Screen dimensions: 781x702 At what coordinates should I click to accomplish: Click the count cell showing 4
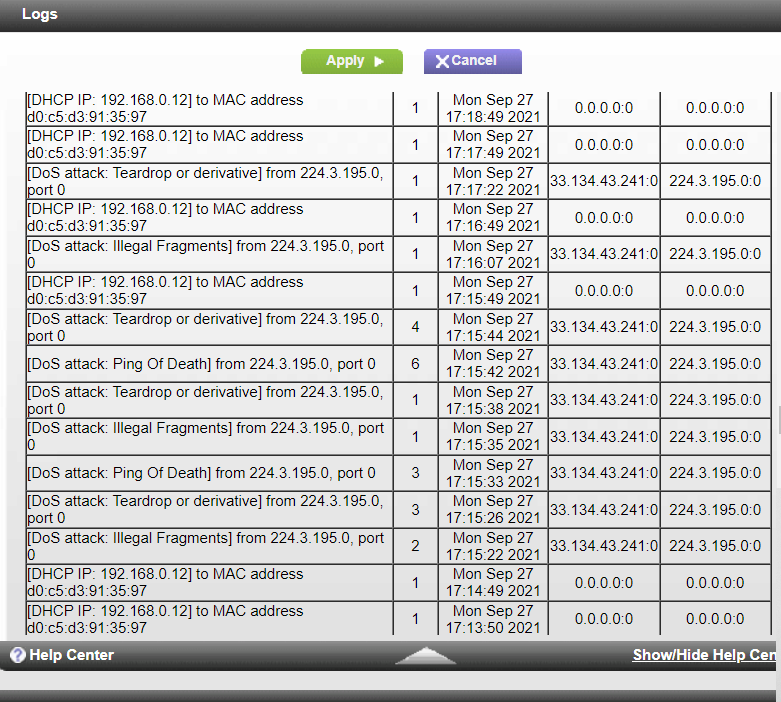(415, 327)
